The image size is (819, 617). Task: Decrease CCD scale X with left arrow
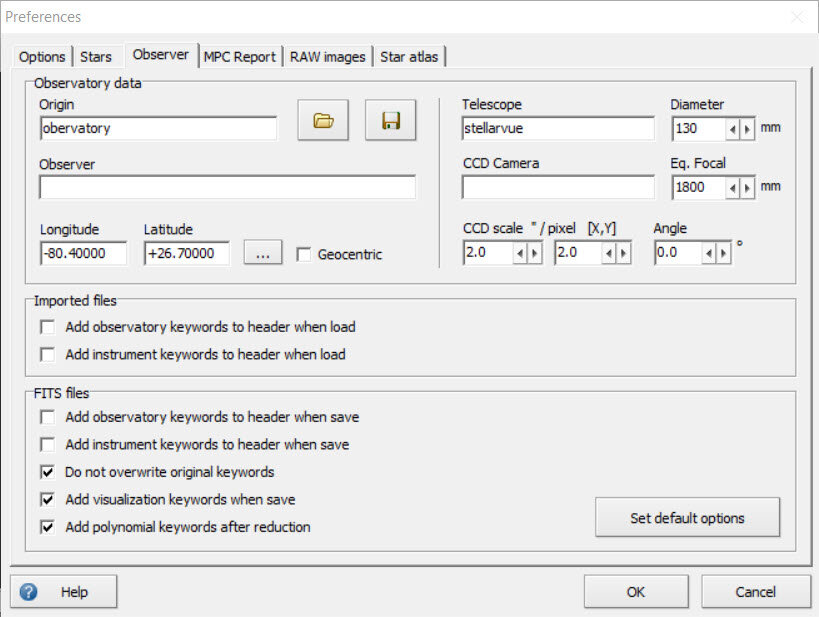point(520,253)
